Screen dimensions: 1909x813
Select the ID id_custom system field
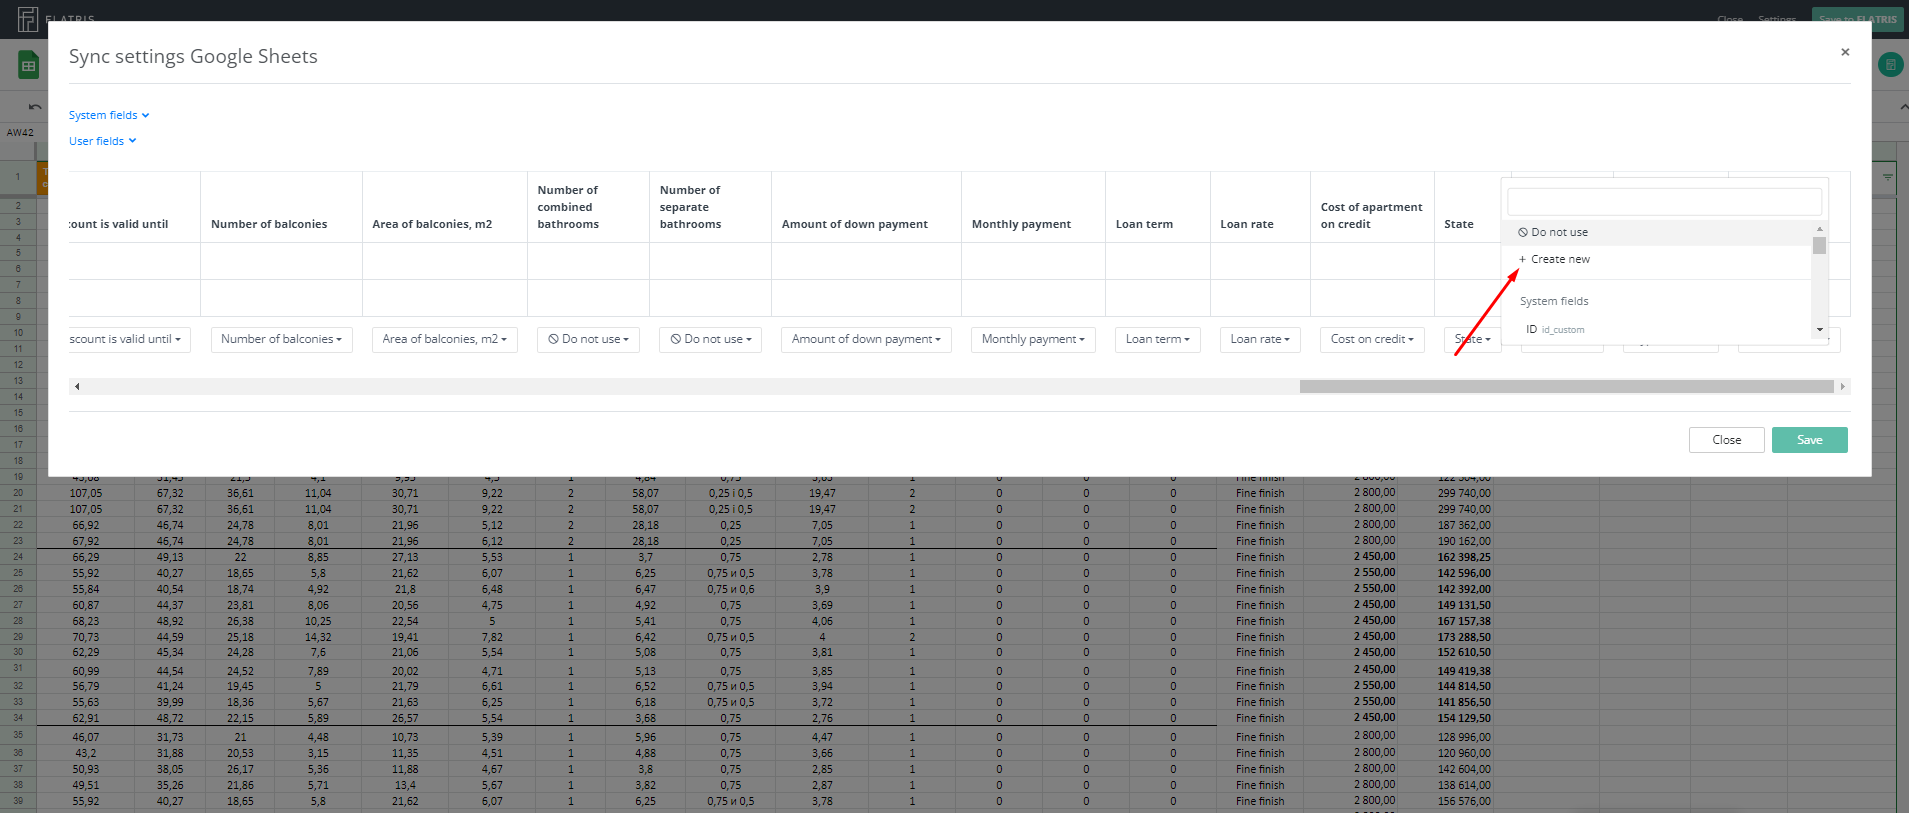point(1555,329)
